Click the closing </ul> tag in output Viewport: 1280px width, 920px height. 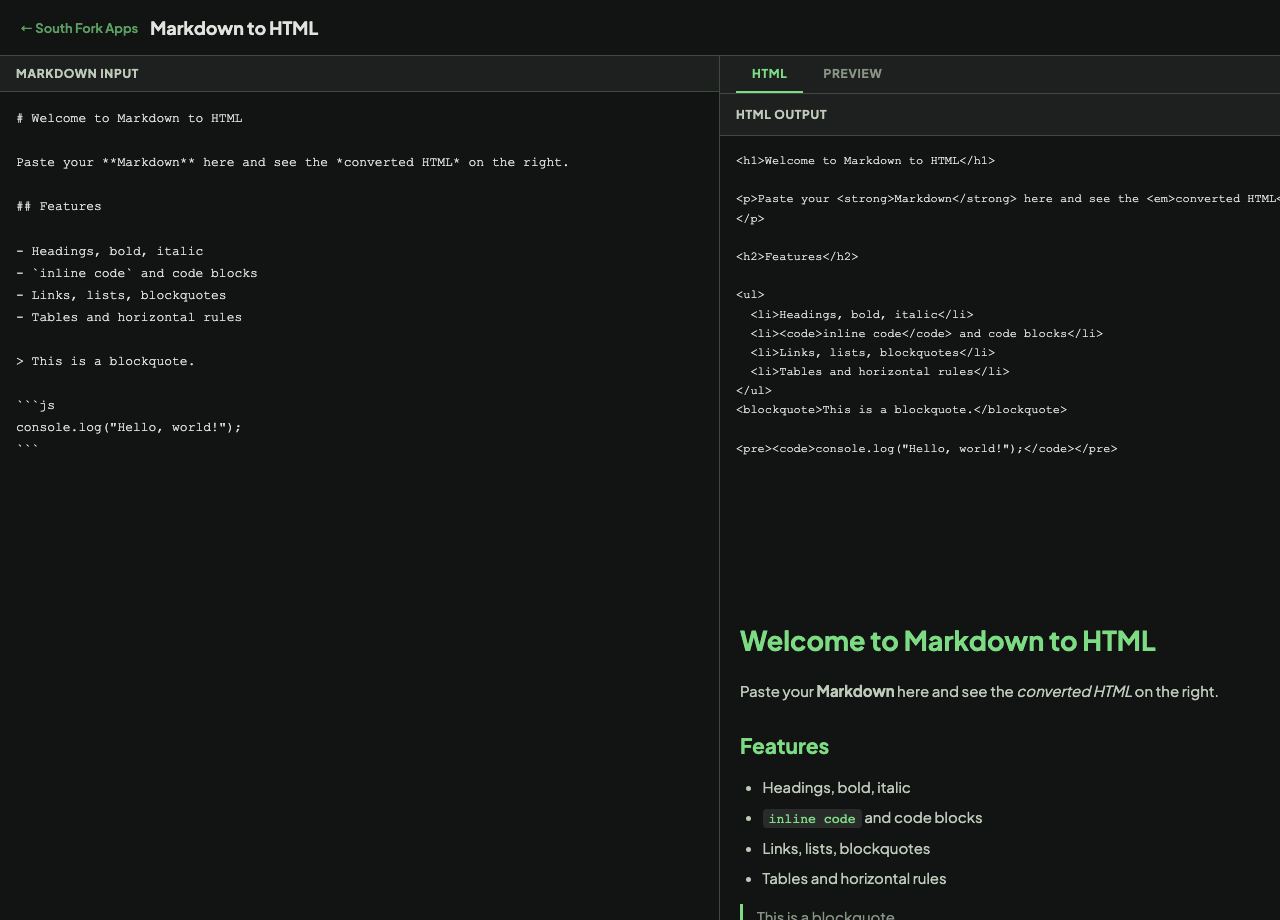point(754,390)
